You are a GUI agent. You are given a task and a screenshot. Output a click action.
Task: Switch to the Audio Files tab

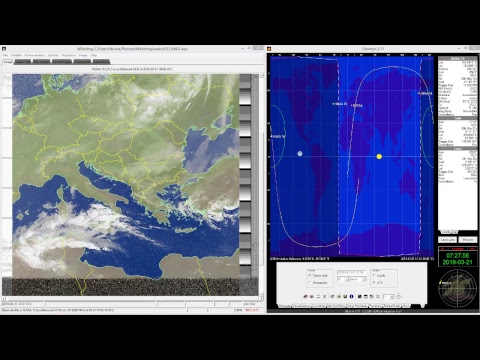point(23,62)
